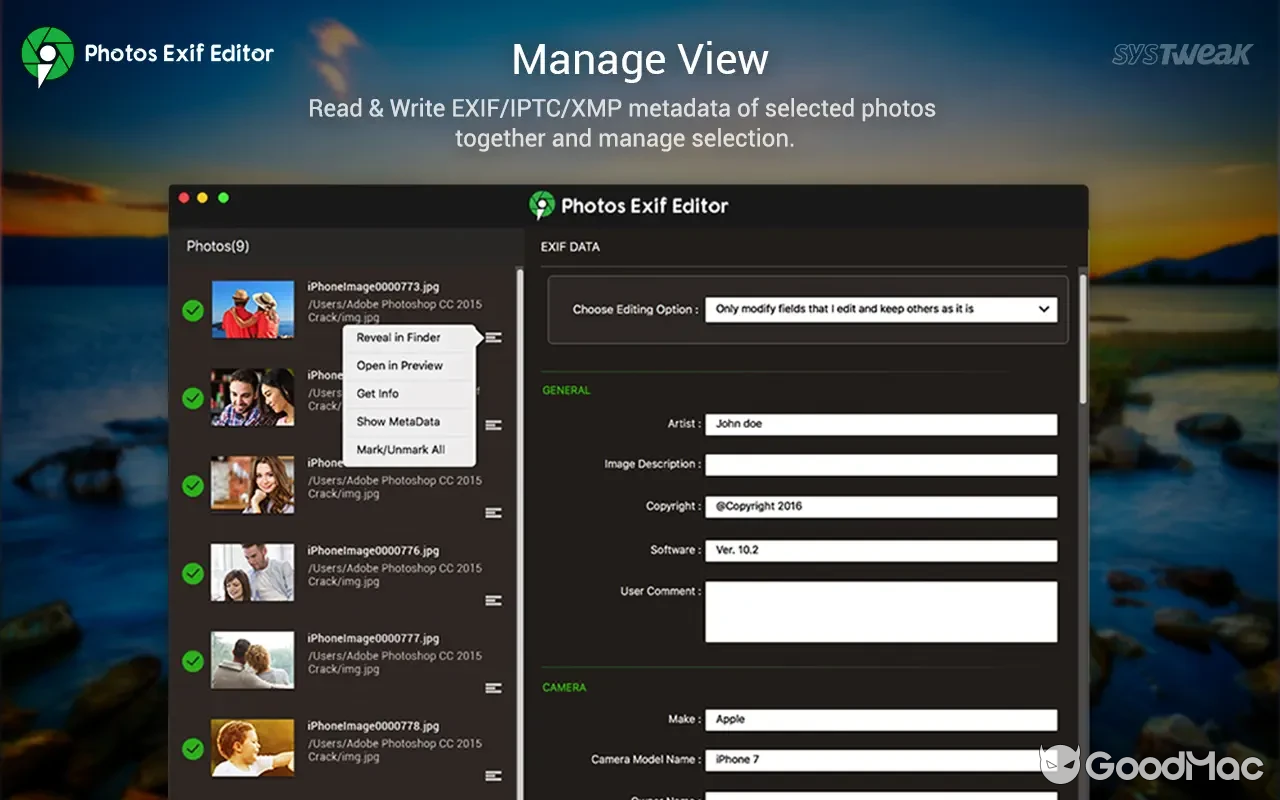Click the options icon below the smiling woman photo
1280x800 pixels.
click(x=493, y=513)
